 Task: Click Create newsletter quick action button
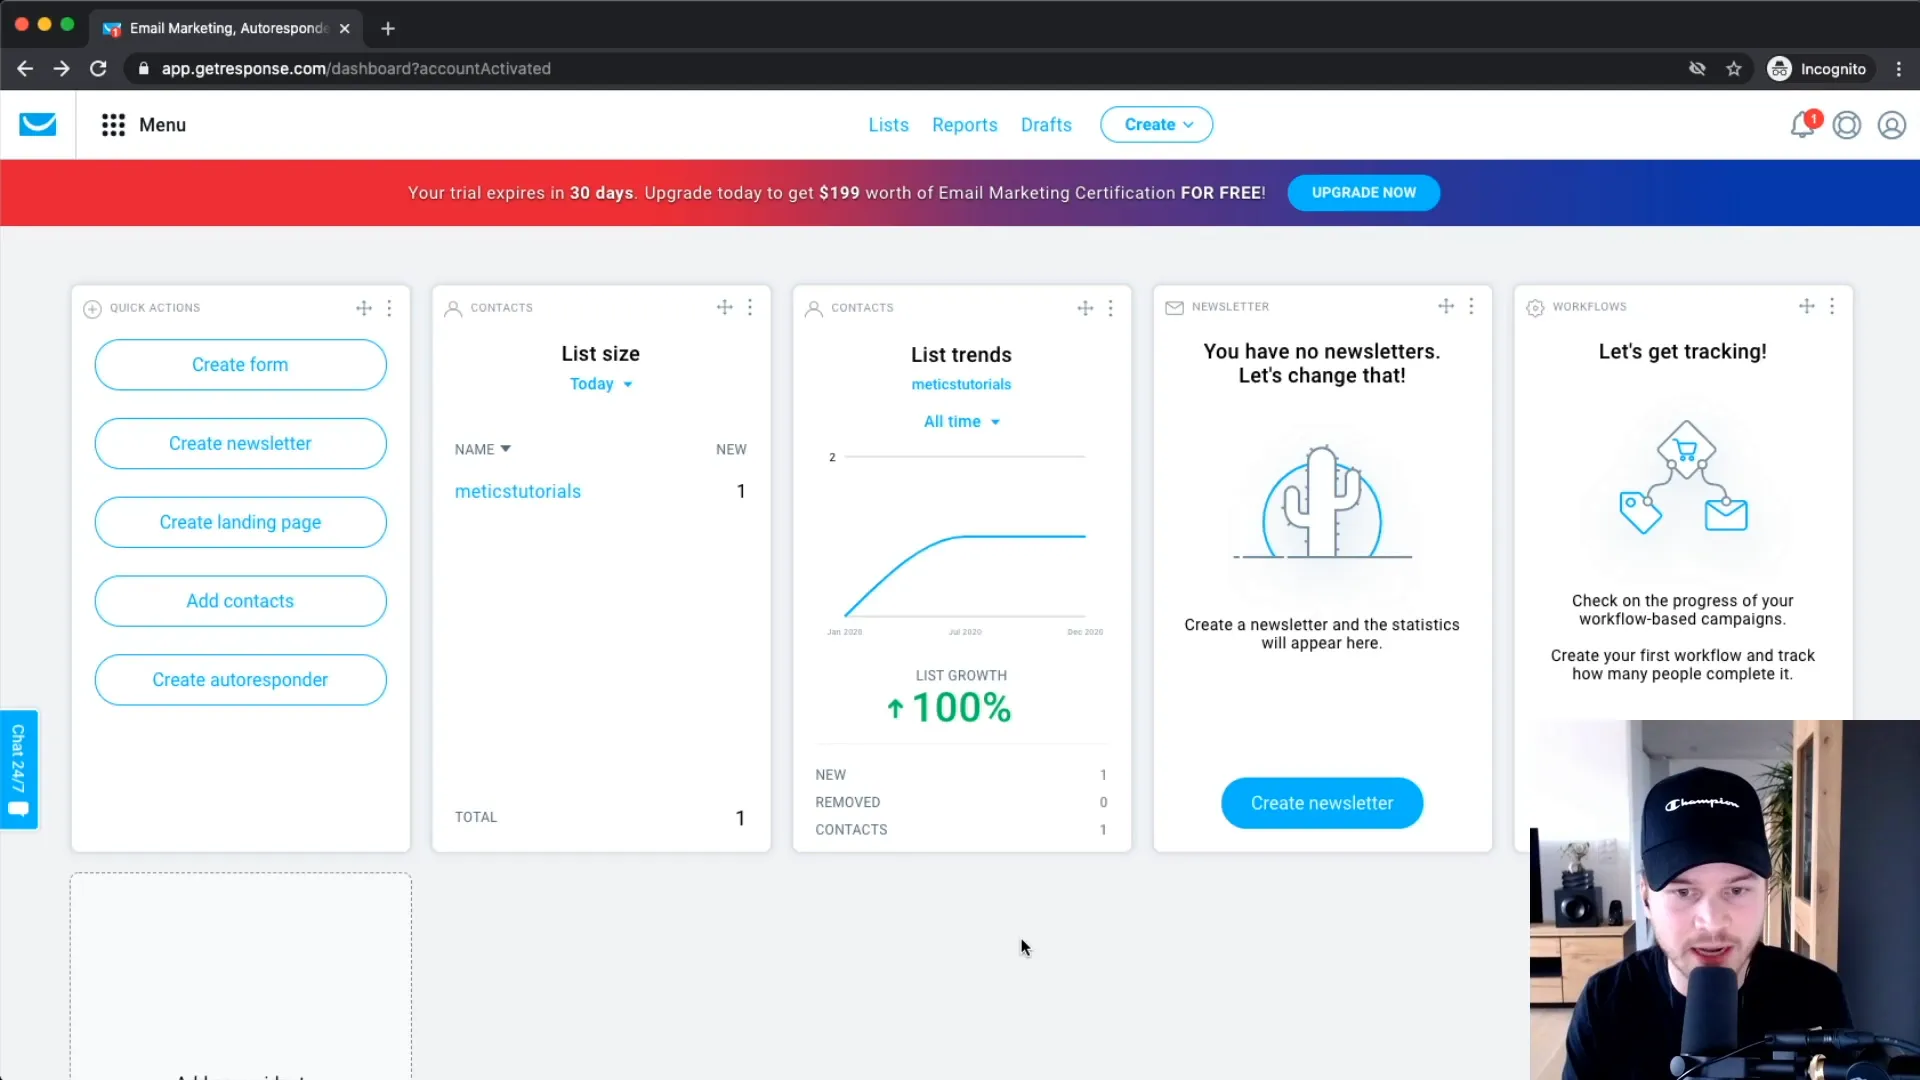tap(240, 443)
